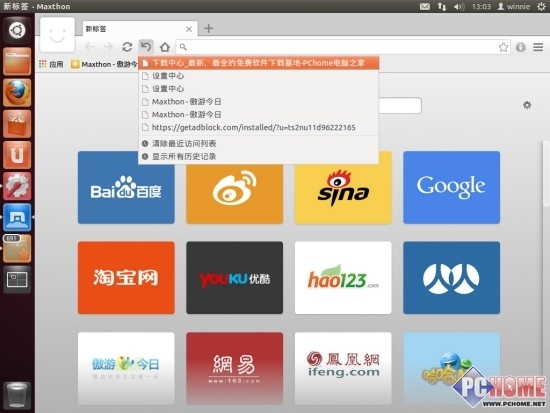Toggle the undo closed-page history dropdown

point(146,47)
